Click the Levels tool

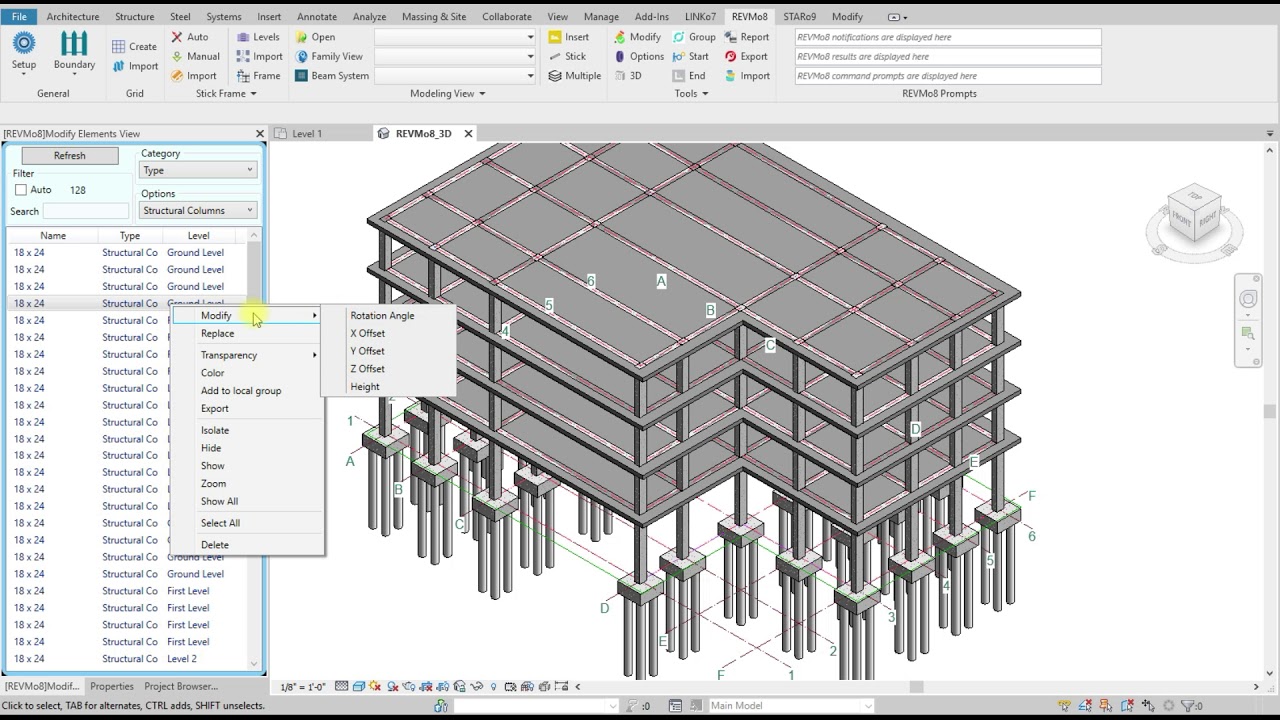258,37
